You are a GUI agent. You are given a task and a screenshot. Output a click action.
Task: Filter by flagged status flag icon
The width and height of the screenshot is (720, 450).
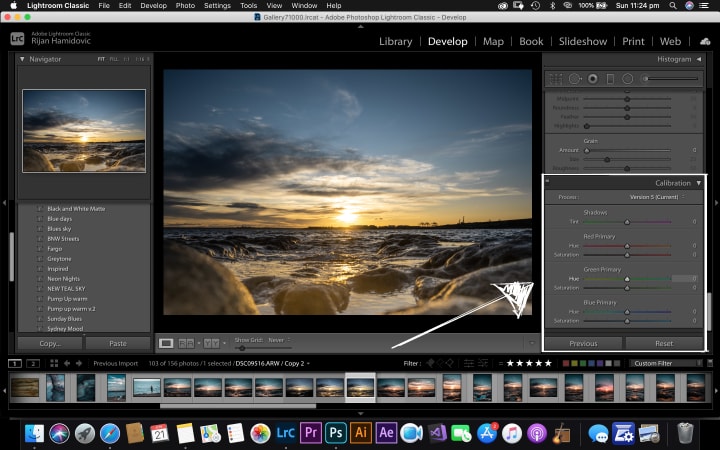430,363
